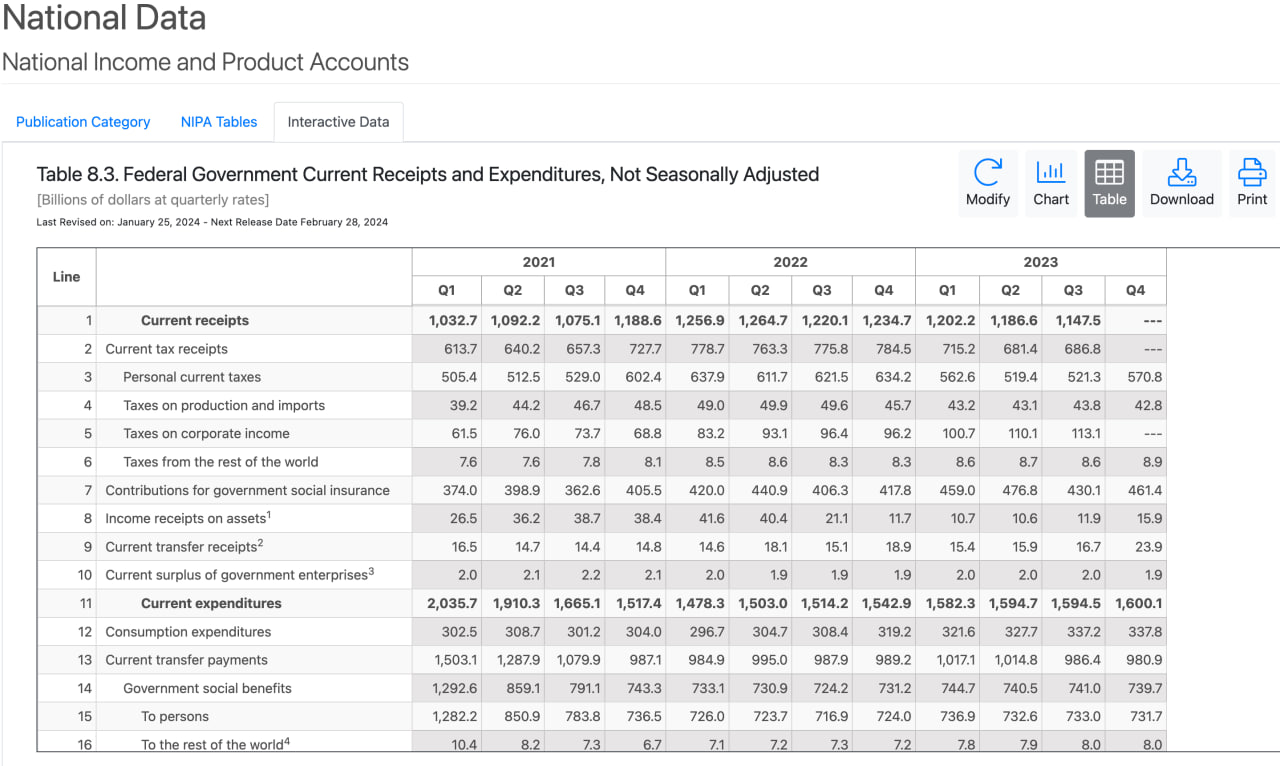
Task: Click the 2023 year column header
Action: (1041, 262)
